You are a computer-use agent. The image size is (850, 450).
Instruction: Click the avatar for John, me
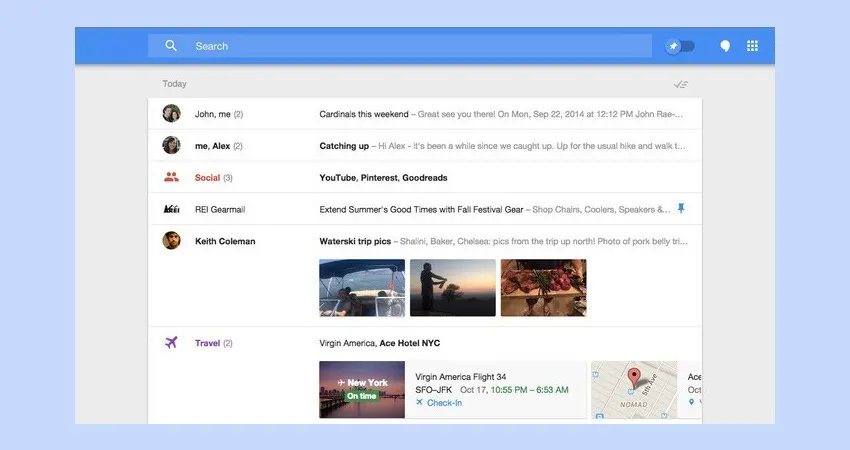coord(171,113)
